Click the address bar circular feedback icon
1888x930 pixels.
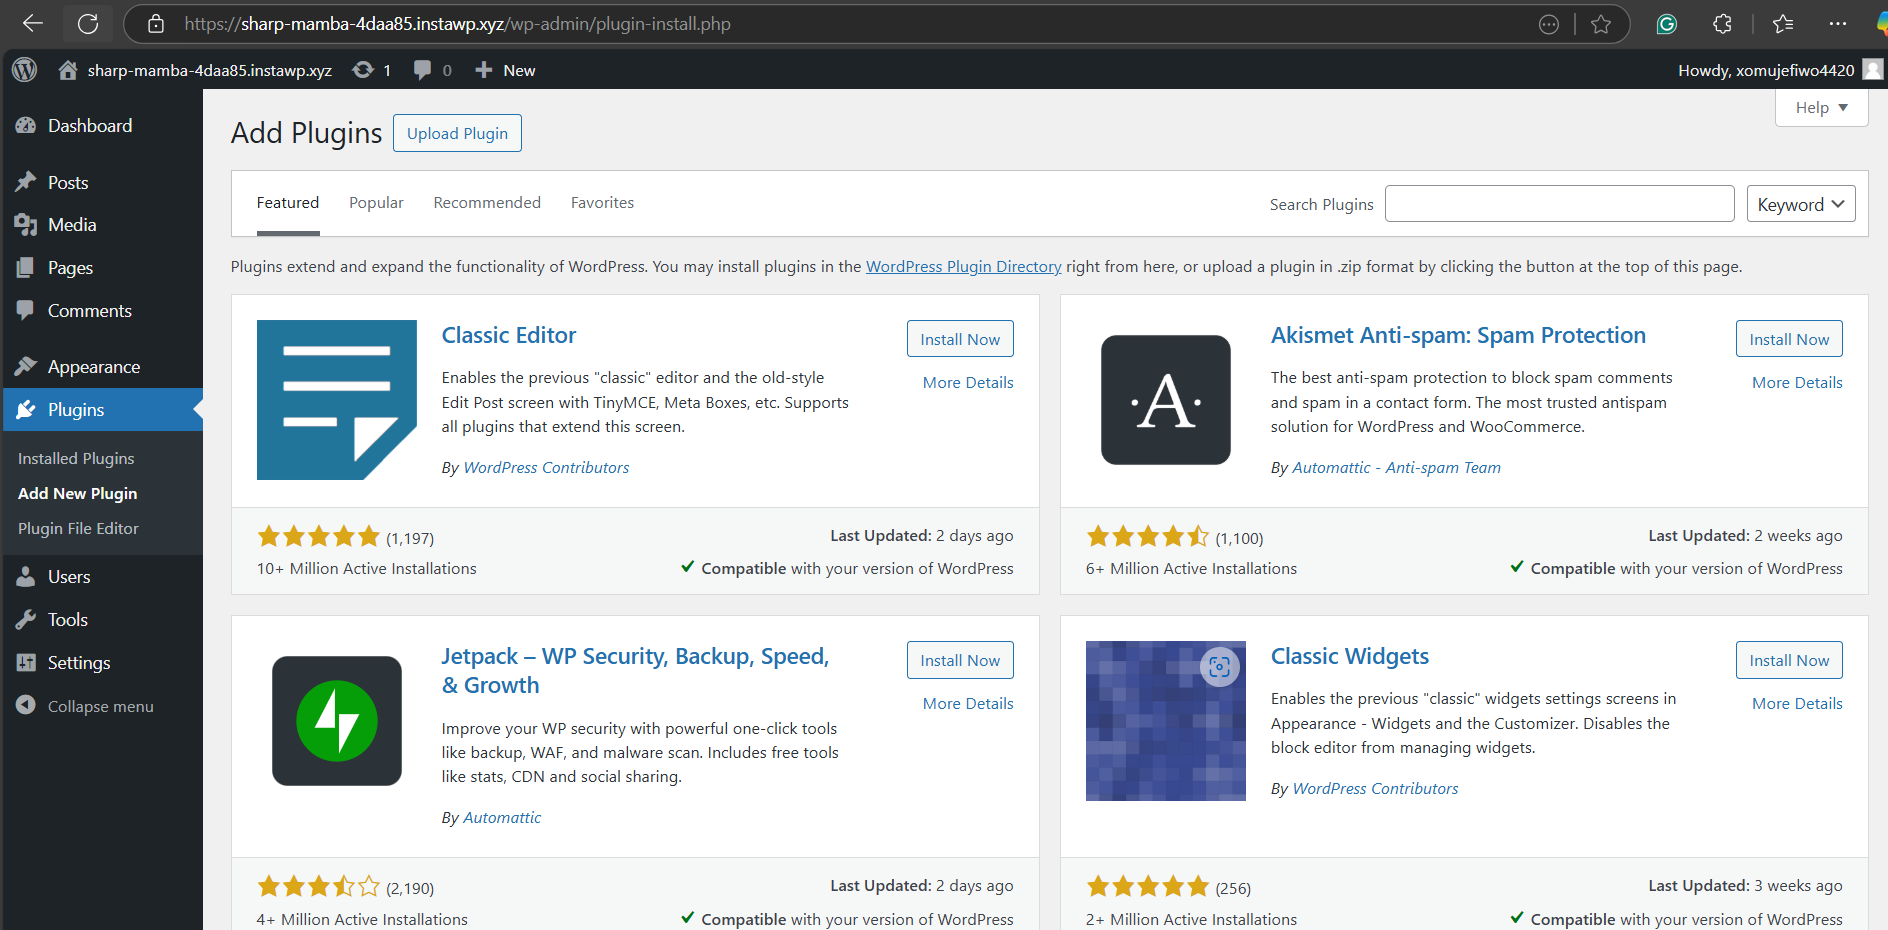(1549, 24)
